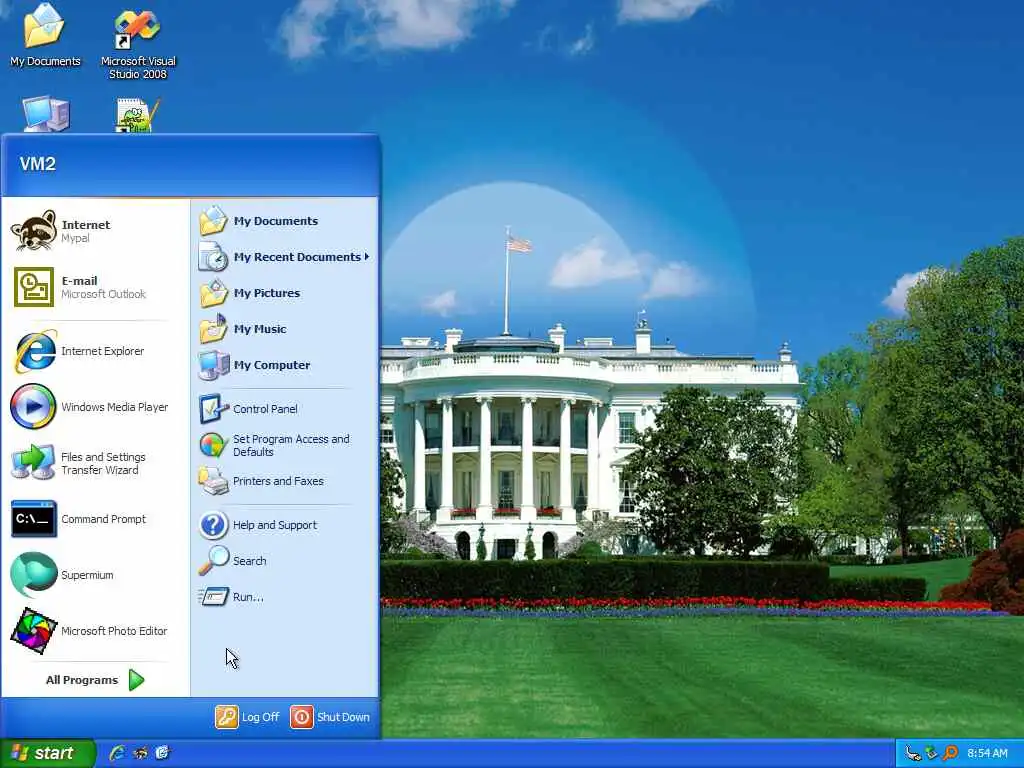The width and height of the screenshot is (1024, 768).
Task: Launch Internet Explorer from Quick Launch
Action: 118,753
